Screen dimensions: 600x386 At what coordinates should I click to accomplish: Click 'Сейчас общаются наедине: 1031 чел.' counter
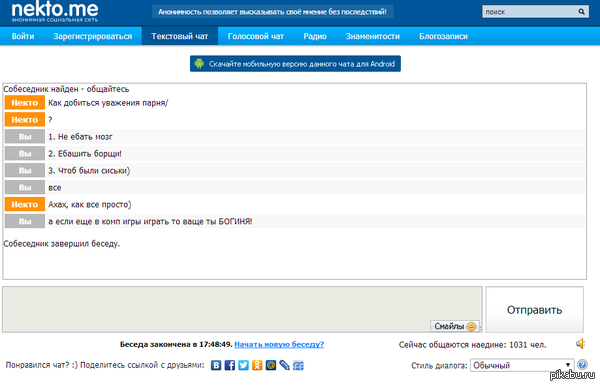[x=473, y=345]
